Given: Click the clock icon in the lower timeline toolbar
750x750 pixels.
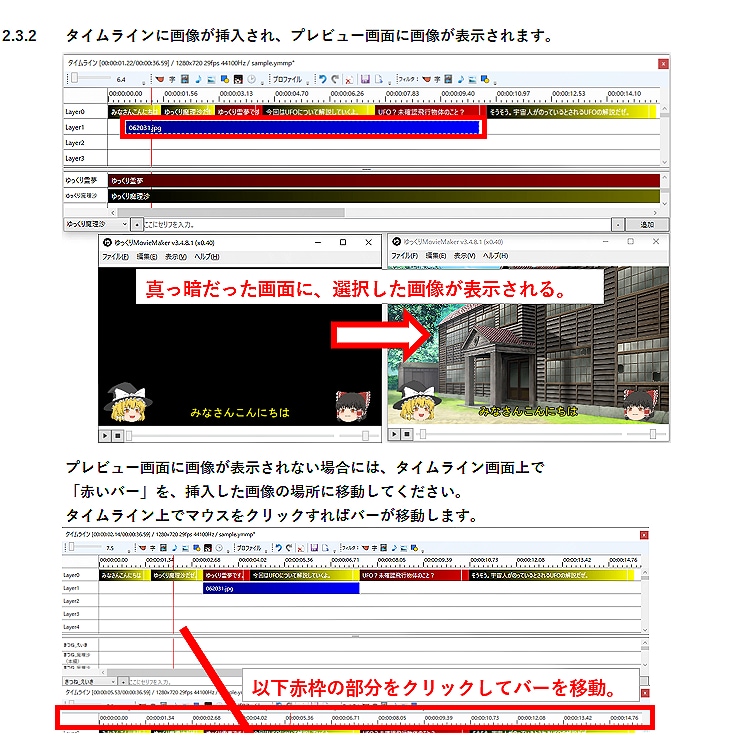Looking at the screenshot, I should click(219, 548).
